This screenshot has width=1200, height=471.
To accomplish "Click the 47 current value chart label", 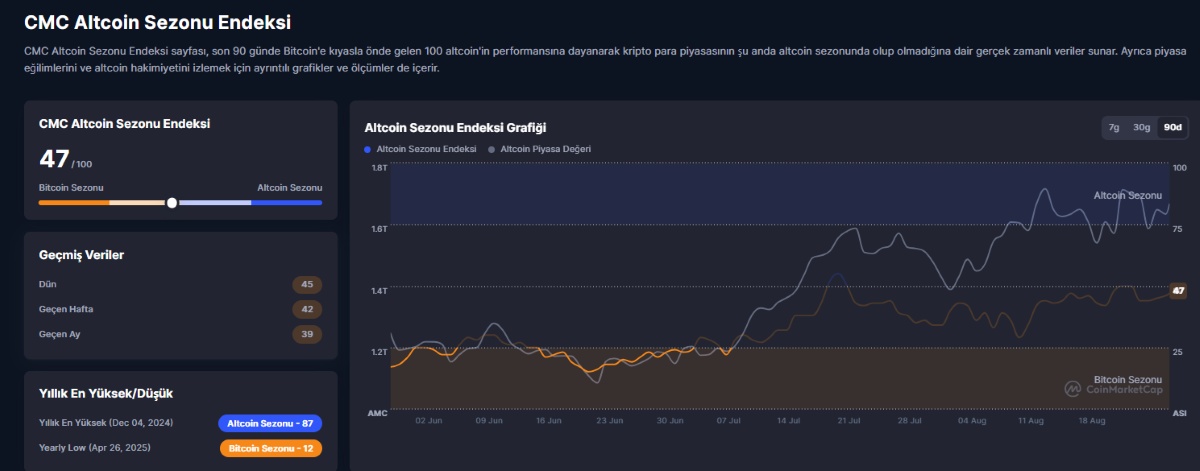I will click(x=1178, y=290).
